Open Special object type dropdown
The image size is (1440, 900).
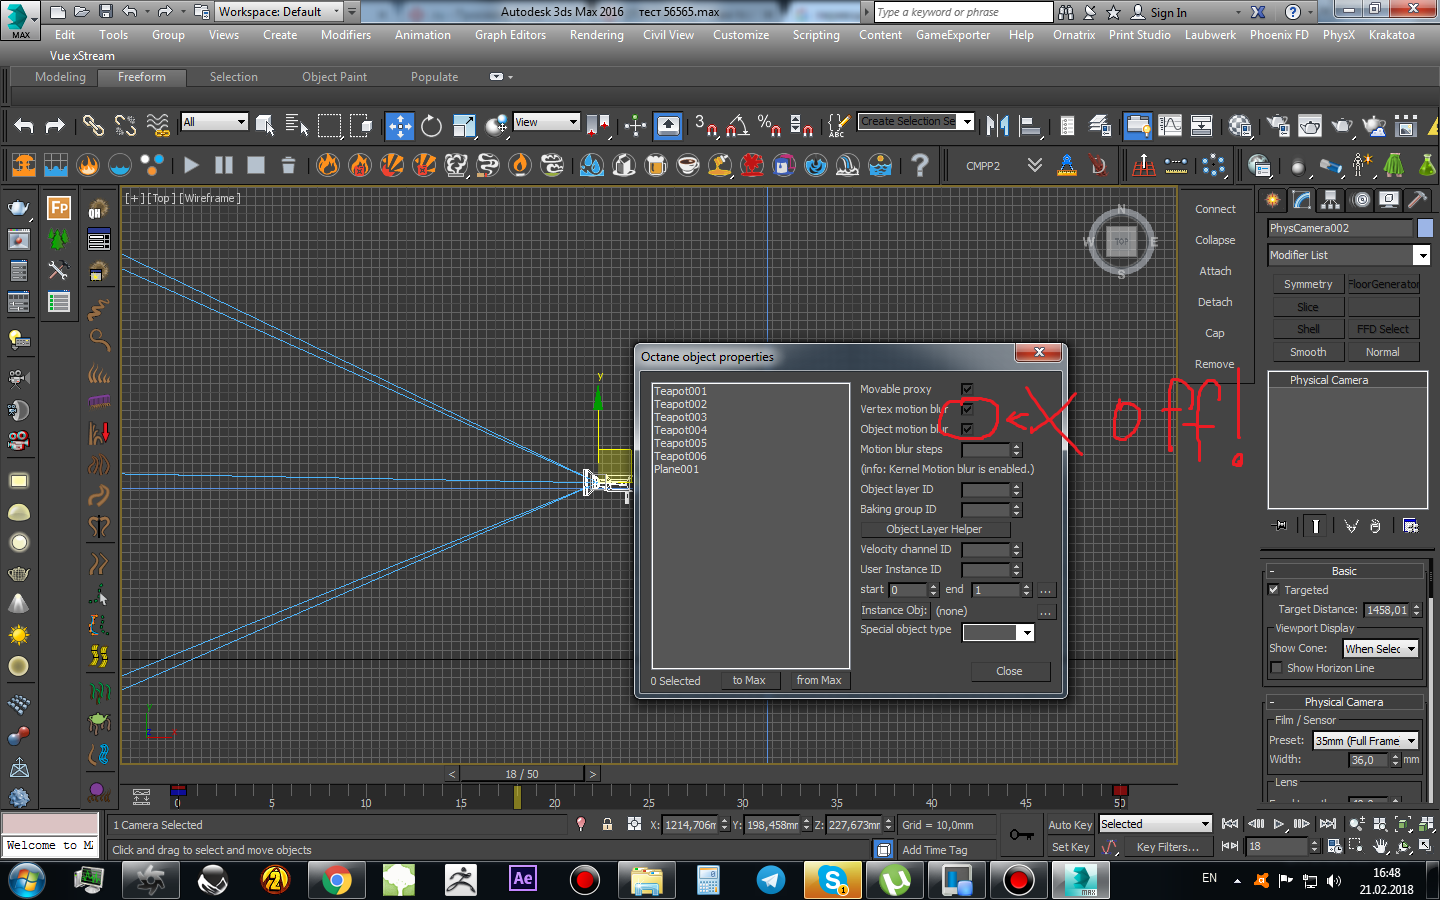tap(998, 632)
